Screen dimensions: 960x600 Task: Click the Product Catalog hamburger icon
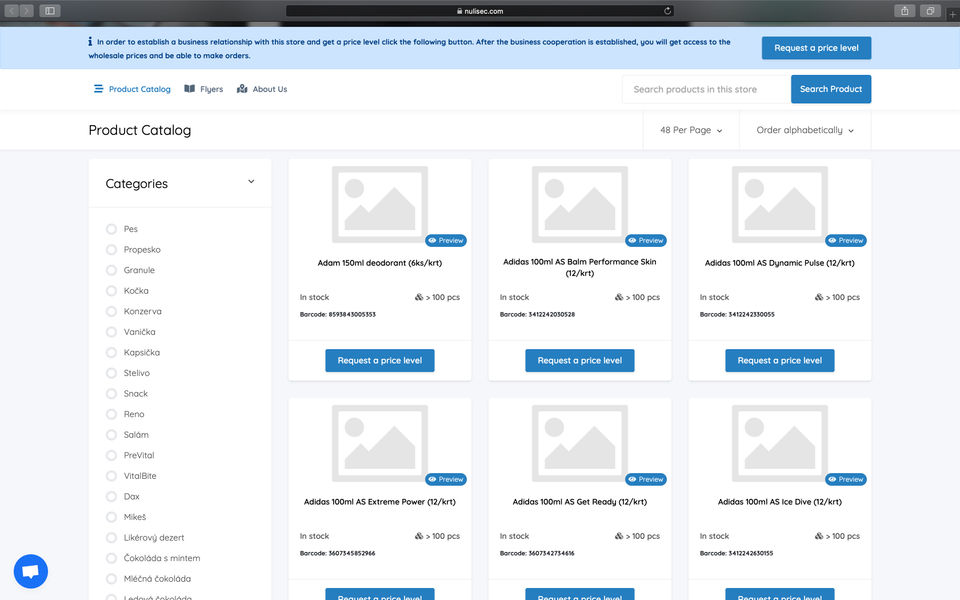pyautogui.click(x=98, y=89)
